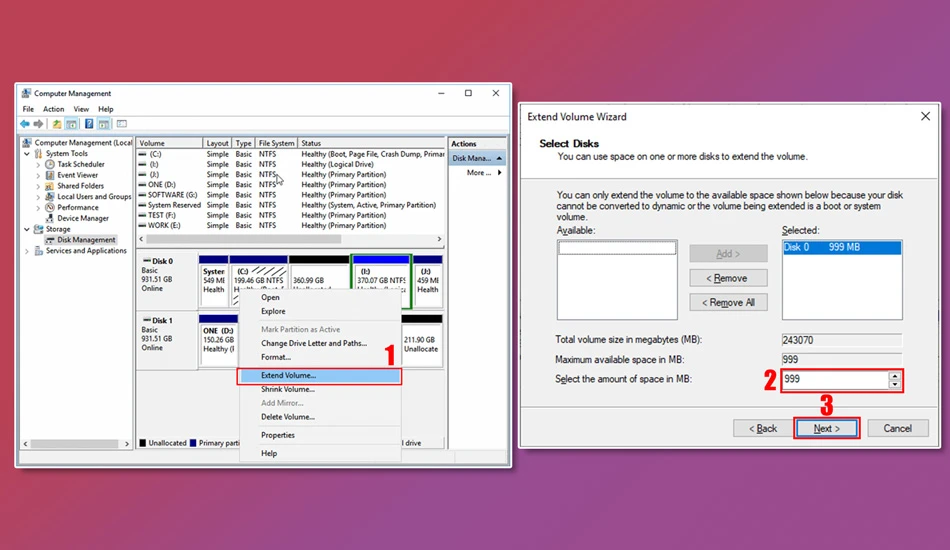
Task: Sort by the Volume column header
Action: pos(170,144)
